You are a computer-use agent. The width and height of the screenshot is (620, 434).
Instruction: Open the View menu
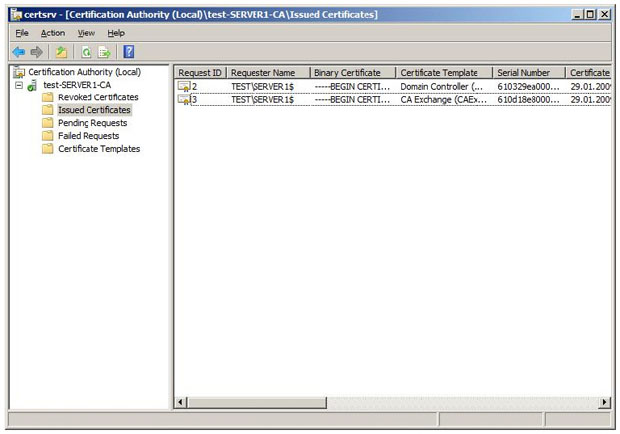(x=86, y=33)
